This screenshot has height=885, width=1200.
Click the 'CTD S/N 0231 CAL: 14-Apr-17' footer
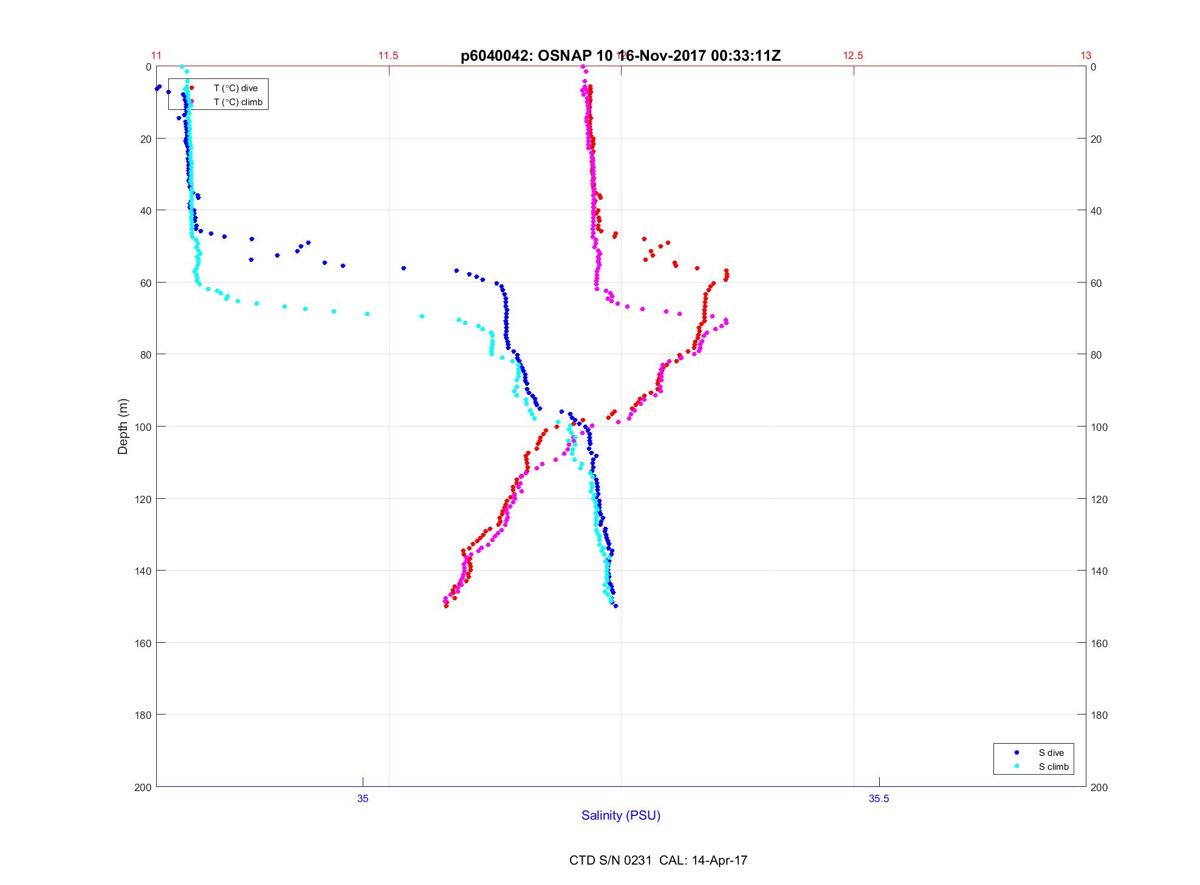click(x=658, y=859)
